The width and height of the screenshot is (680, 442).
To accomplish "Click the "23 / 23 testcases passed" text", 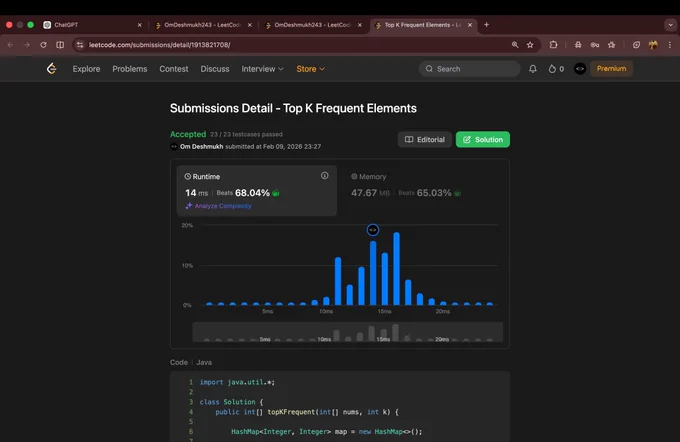I will tap(246, 134).
